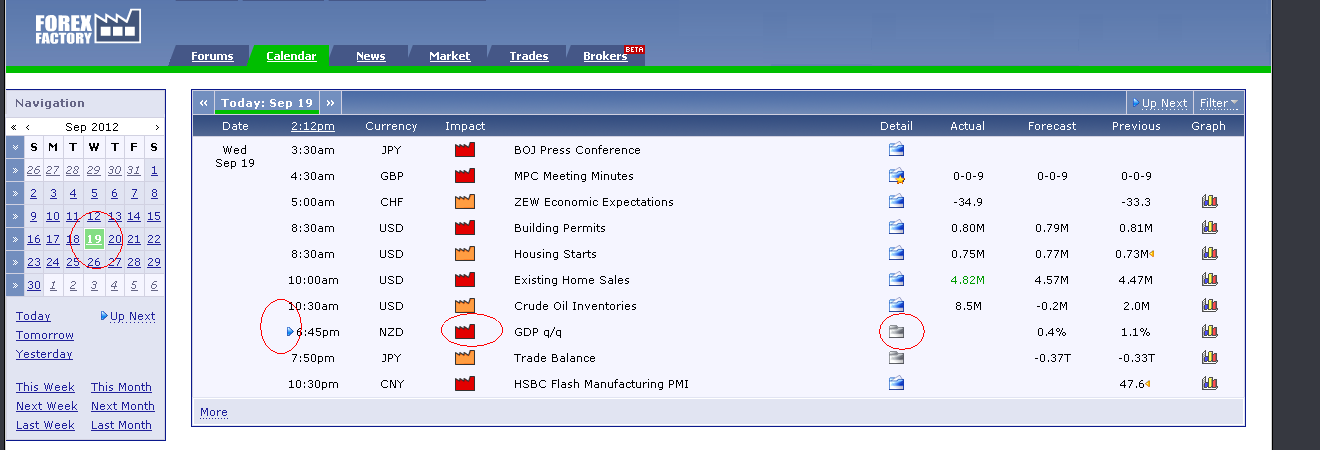The width and height of the screenshot is (1320, 450).
Task: Open the Calendar tab
Action: point(291,56)
